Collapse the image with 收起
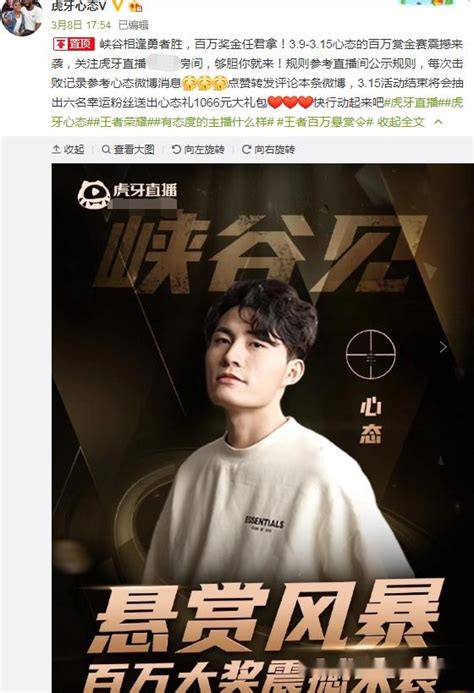The height and width of the screenshot is (693, 474). pyautogui.click(x=68, y=149)
